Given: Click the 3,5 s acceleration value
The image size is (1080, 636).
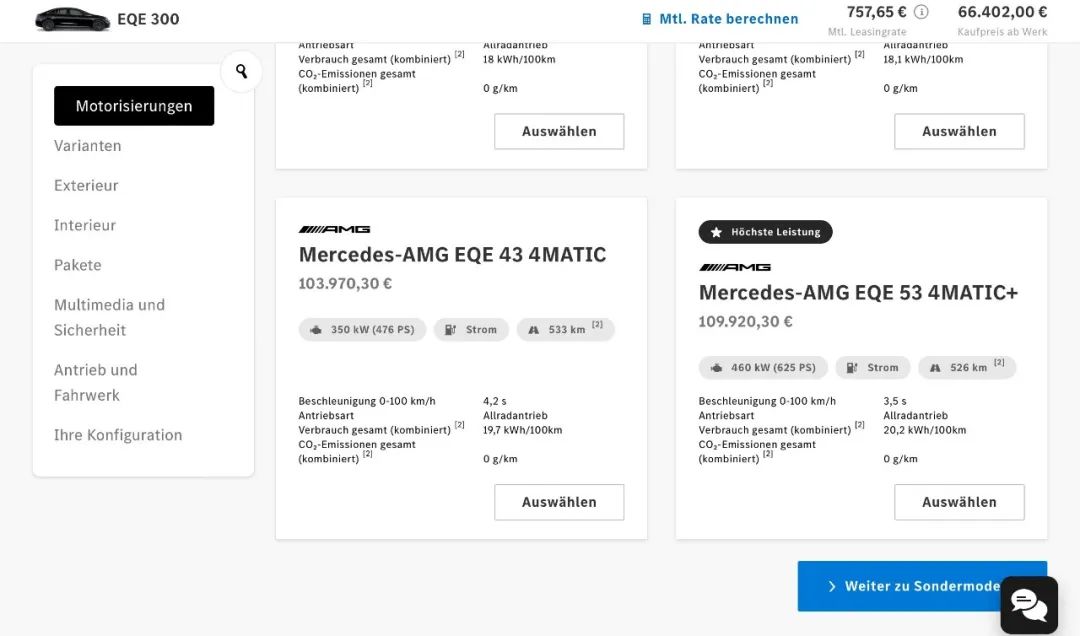Looking at the screenshot, I should tap(895, 401).
